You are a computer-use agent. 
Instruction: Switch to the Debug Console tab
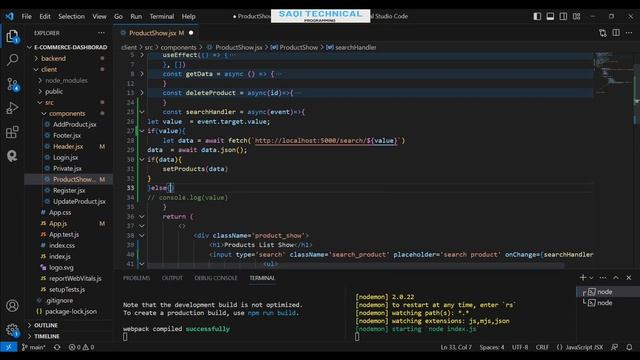tap(216, 278)
